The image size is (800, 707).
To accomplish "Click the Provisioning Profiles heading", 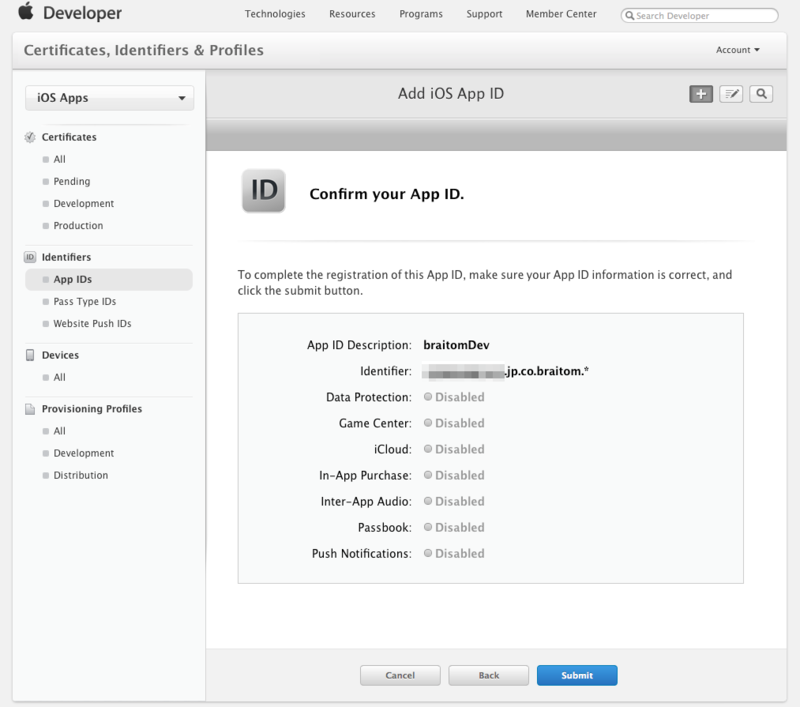I will (x=92, y=409).
